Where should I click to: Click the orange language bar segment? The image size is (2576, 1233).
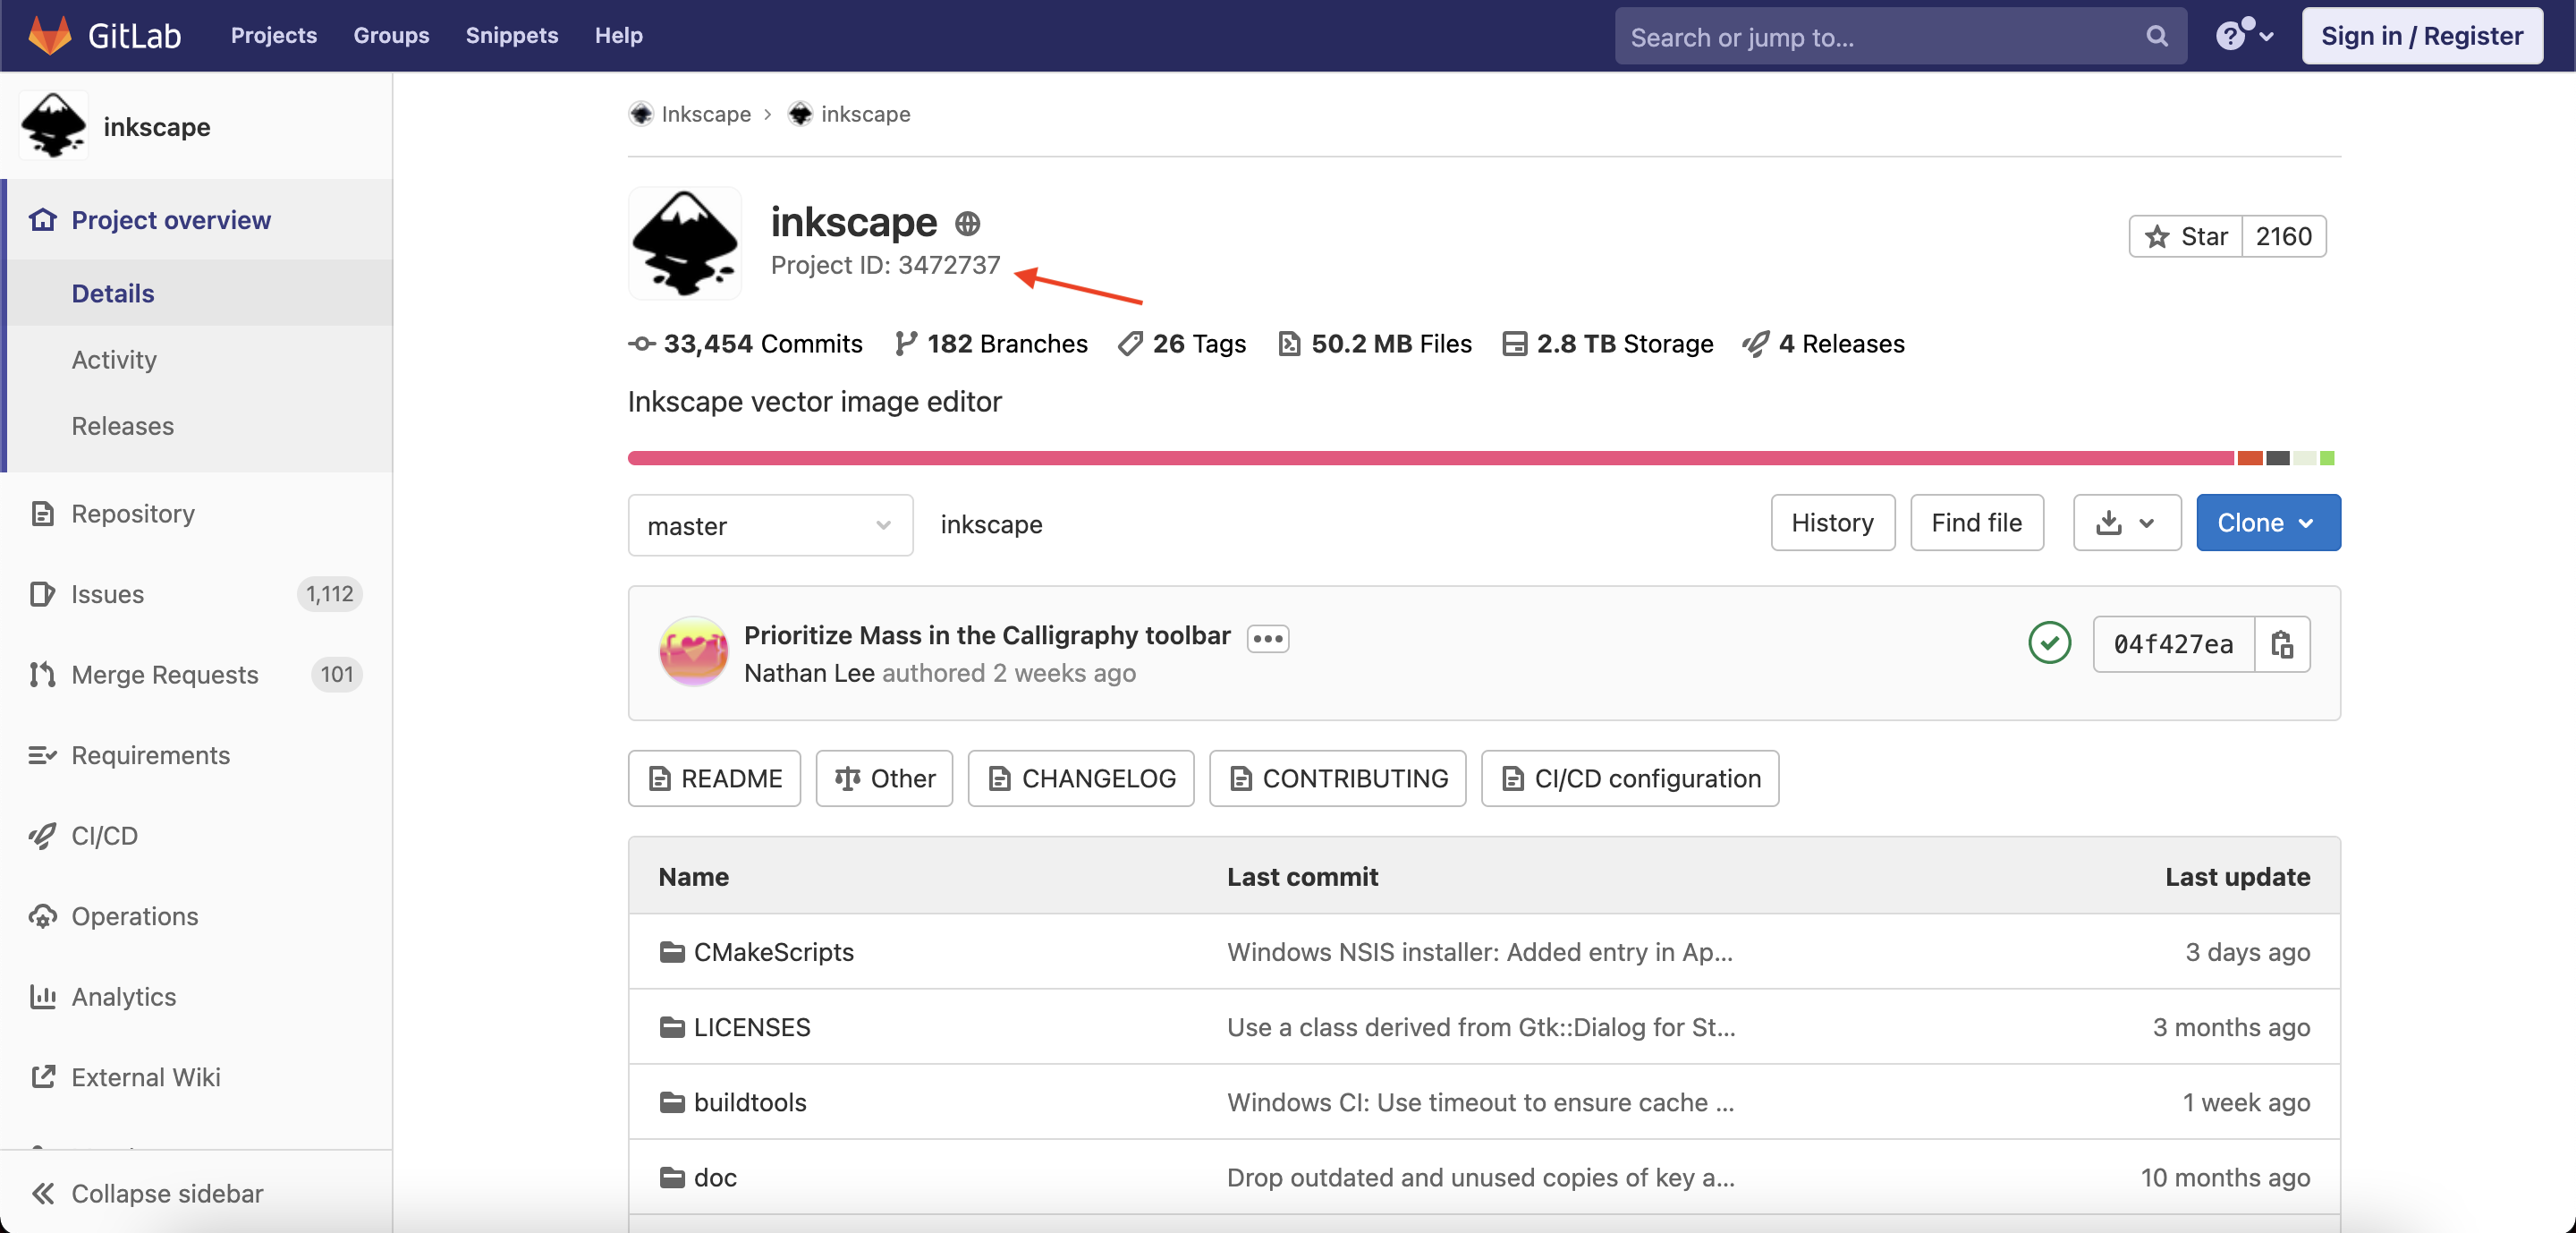click(2250, 458)
